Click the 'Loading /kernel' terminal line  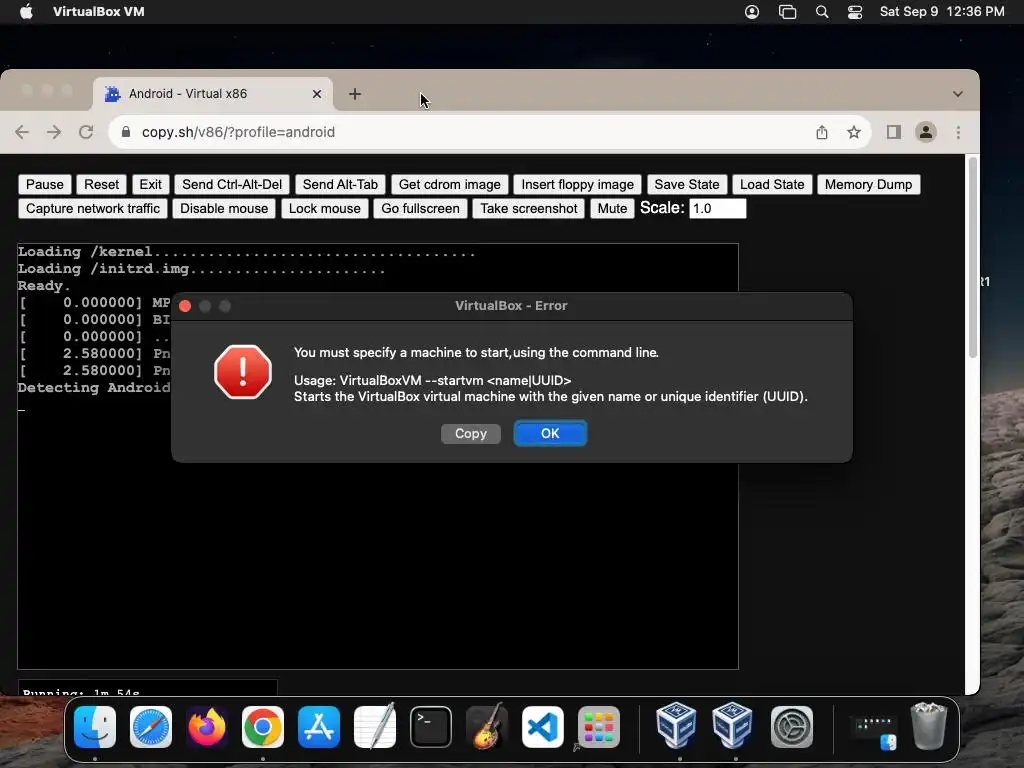coord(246,252)
